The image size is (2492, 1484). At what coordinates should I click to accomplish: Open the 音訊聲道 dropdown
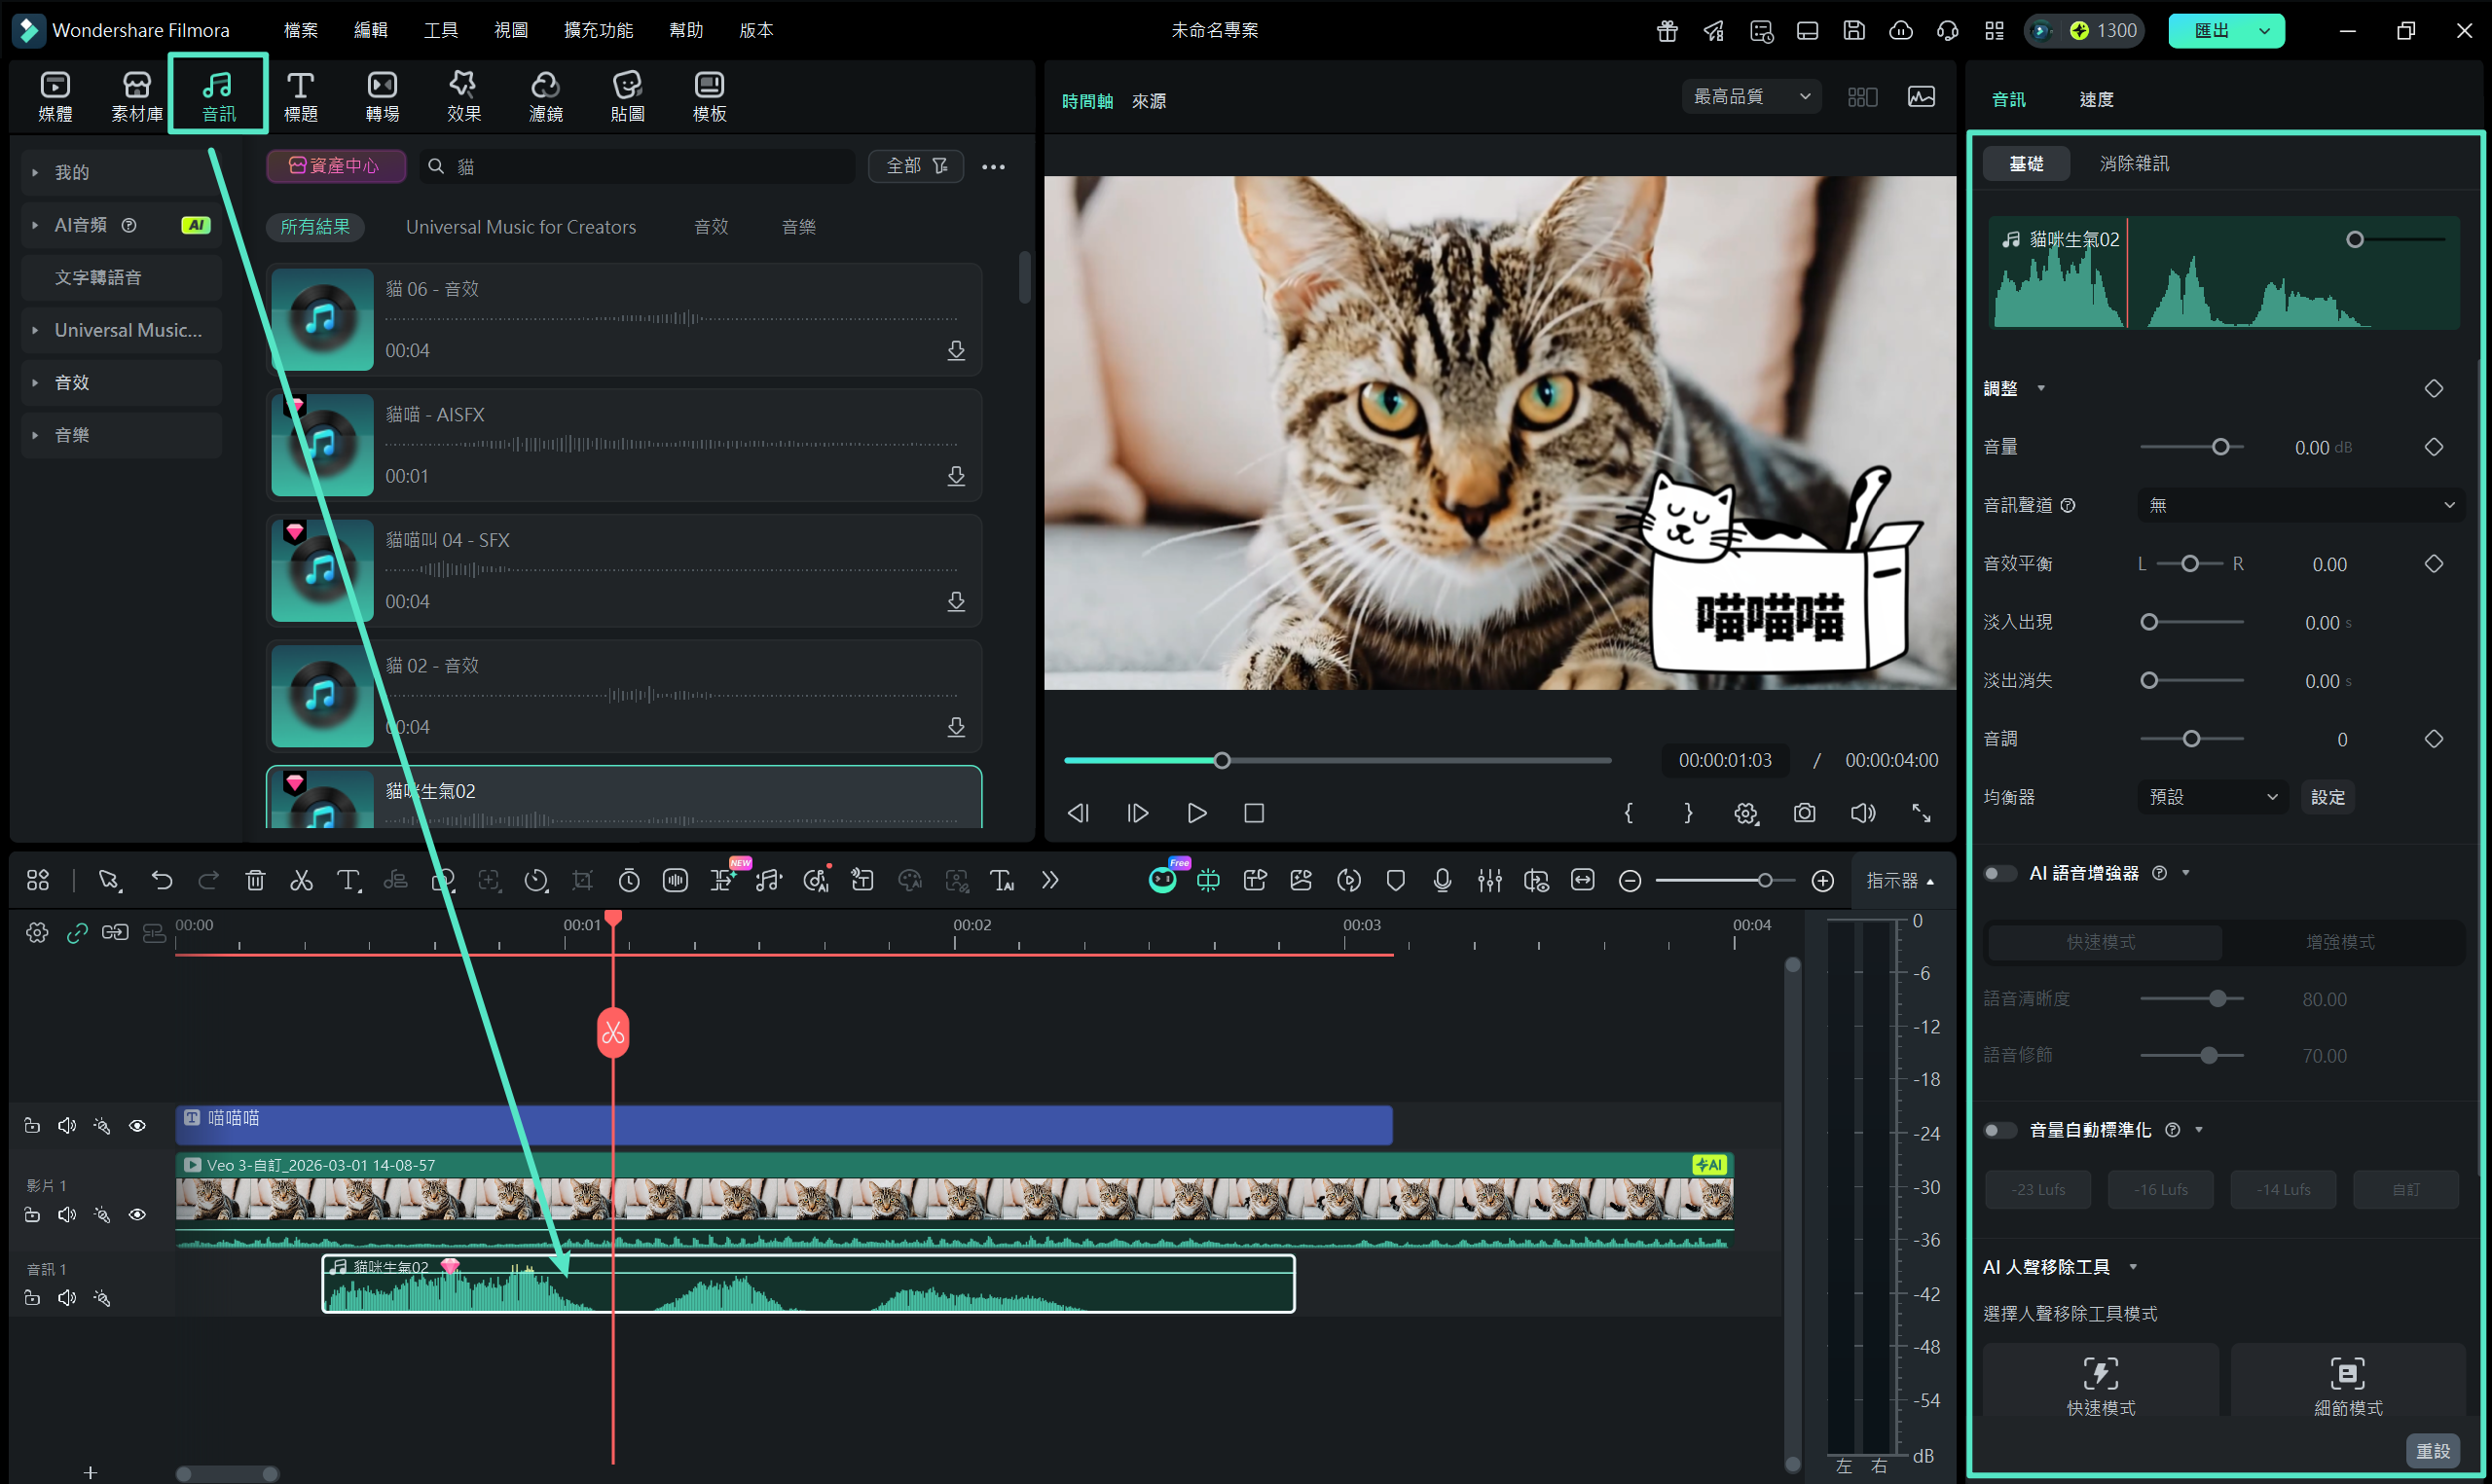coord(2300,505)
